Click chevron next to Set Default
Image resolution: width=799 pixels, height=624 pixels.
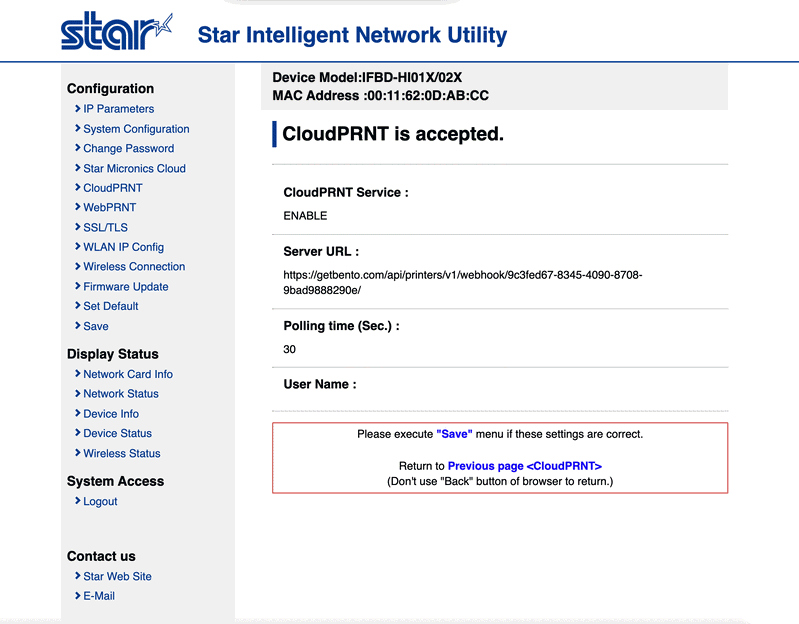point(77,306)
